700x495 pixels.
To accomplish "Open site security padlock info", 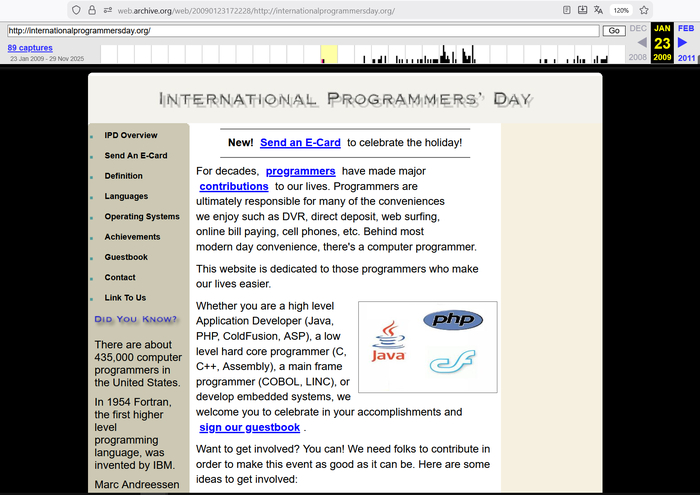I will (x=92, y=10).
